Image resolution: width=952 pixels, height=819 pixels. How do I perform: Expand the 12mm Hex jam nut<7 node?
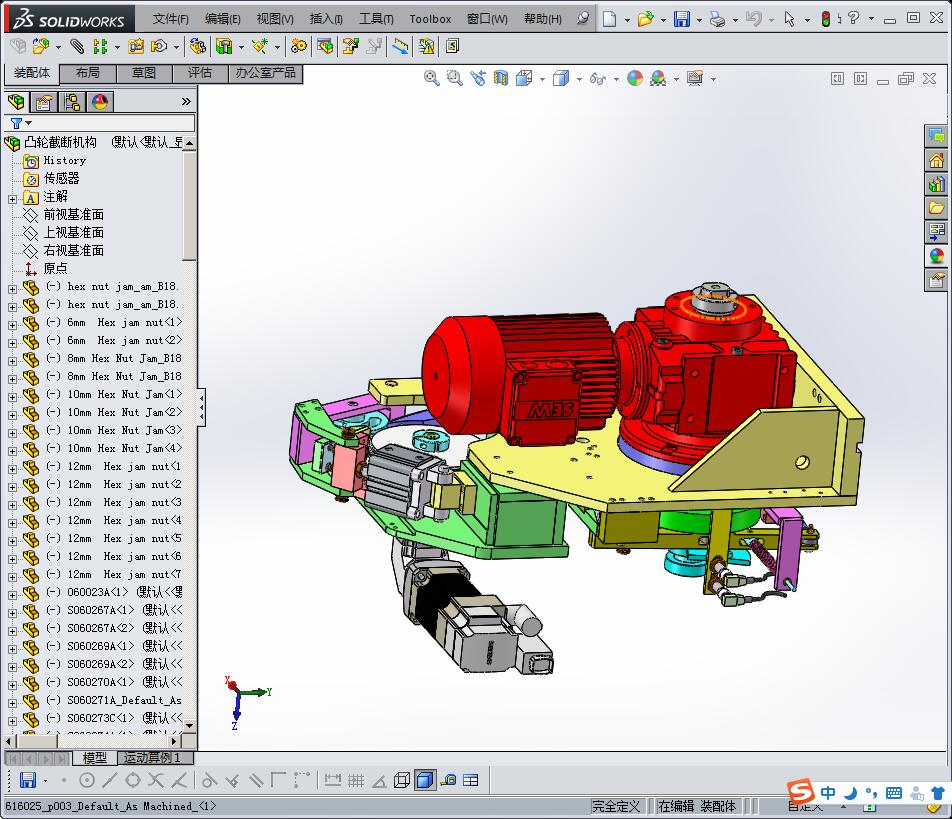point(12,577)
